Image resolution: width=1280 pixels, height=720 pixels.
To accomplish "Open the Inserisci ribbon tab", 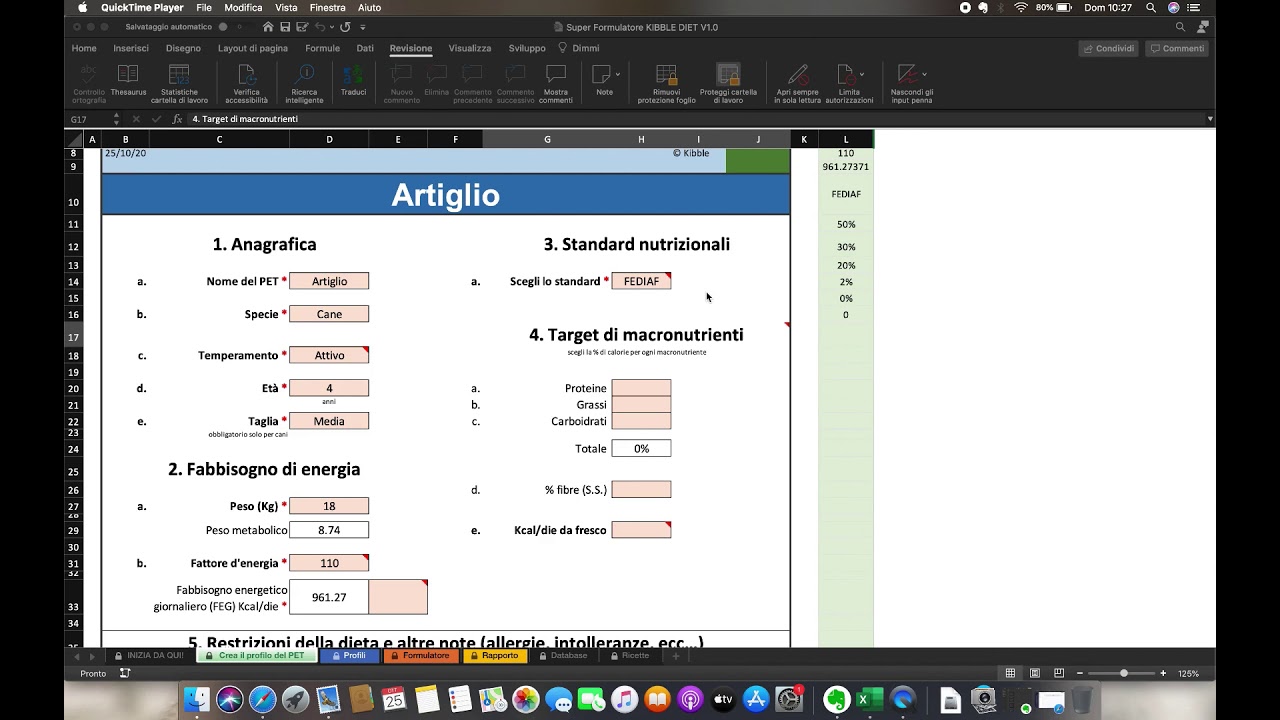I will tap(131, 48).
